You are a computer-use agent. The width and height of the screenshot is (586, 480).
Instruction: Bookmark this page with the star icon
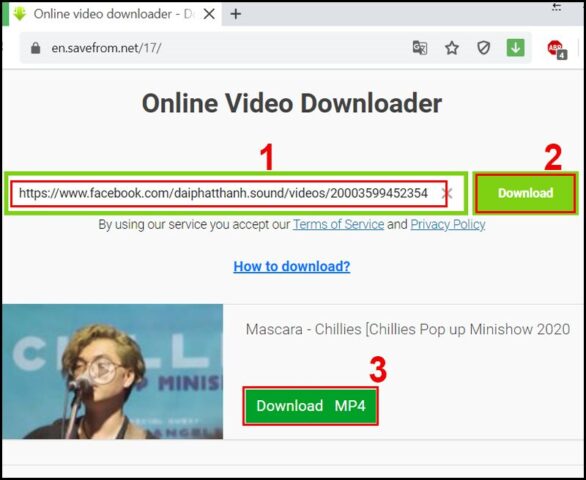pyautogui.click(x=452, y=48)
